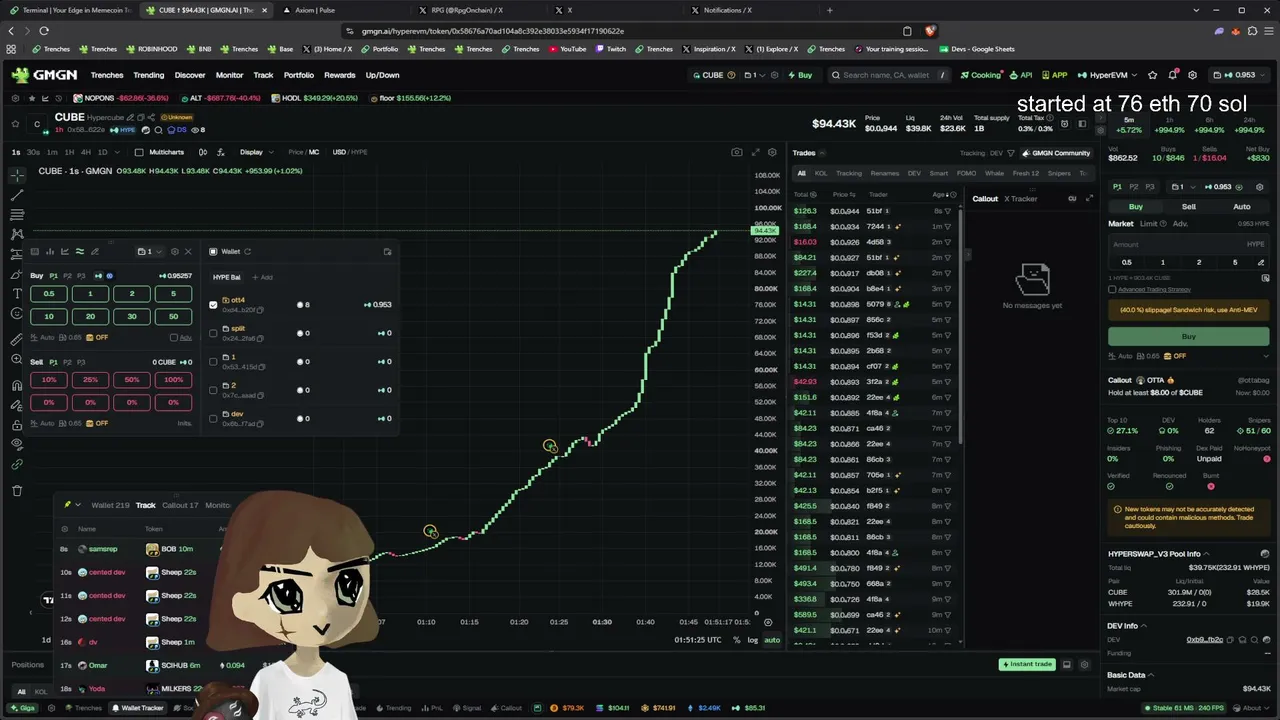The width and height of the screenshot is (1280, 720).
Task: Select the crosshair cursor tool on chart
Action: point(17,175)
